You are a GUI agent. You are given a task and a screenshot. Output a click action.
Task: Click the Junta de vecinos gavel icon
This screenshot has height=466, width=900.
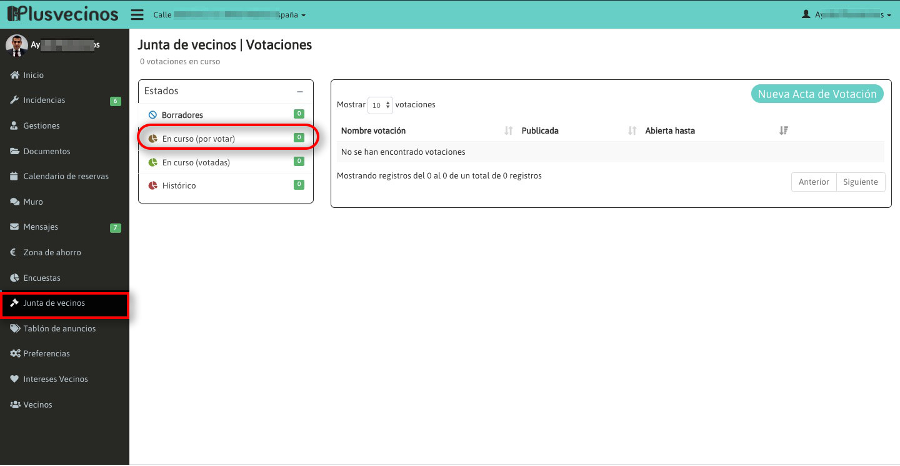tap(15, 303)
